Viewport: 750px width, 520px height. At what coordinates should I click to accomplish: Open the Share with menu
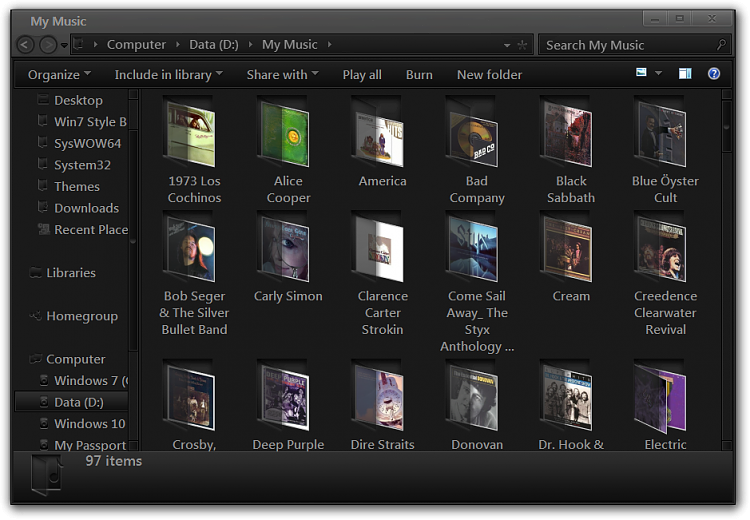tap(283, 75)
